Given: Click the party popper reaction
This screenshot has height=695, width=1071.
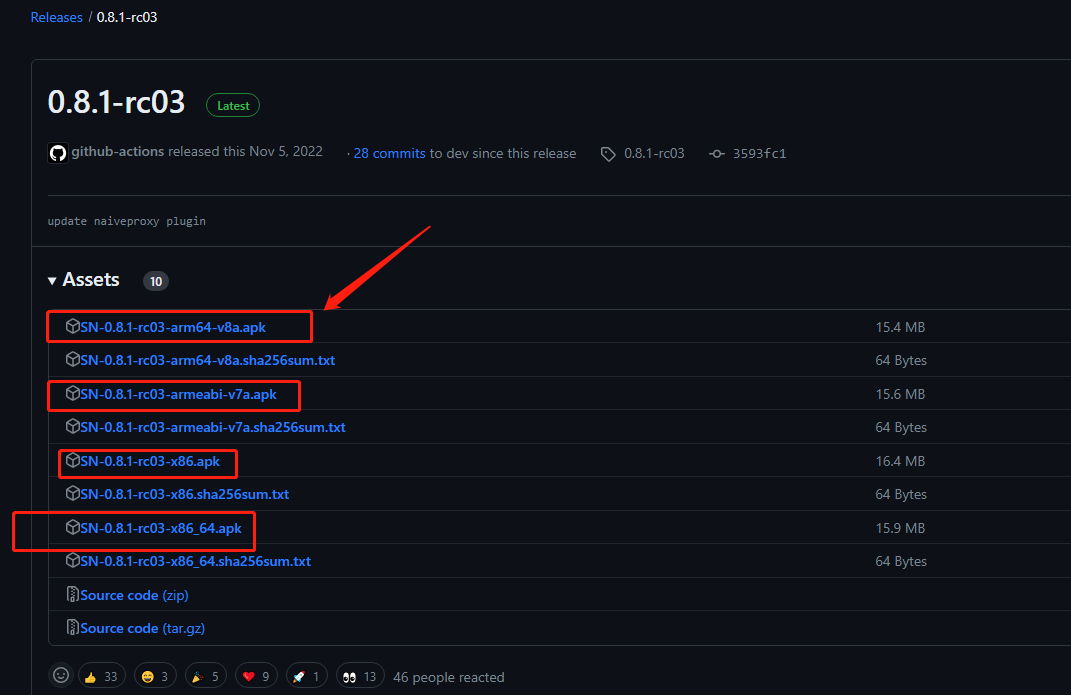Looking at the screenshot, I should coord(205,677).
